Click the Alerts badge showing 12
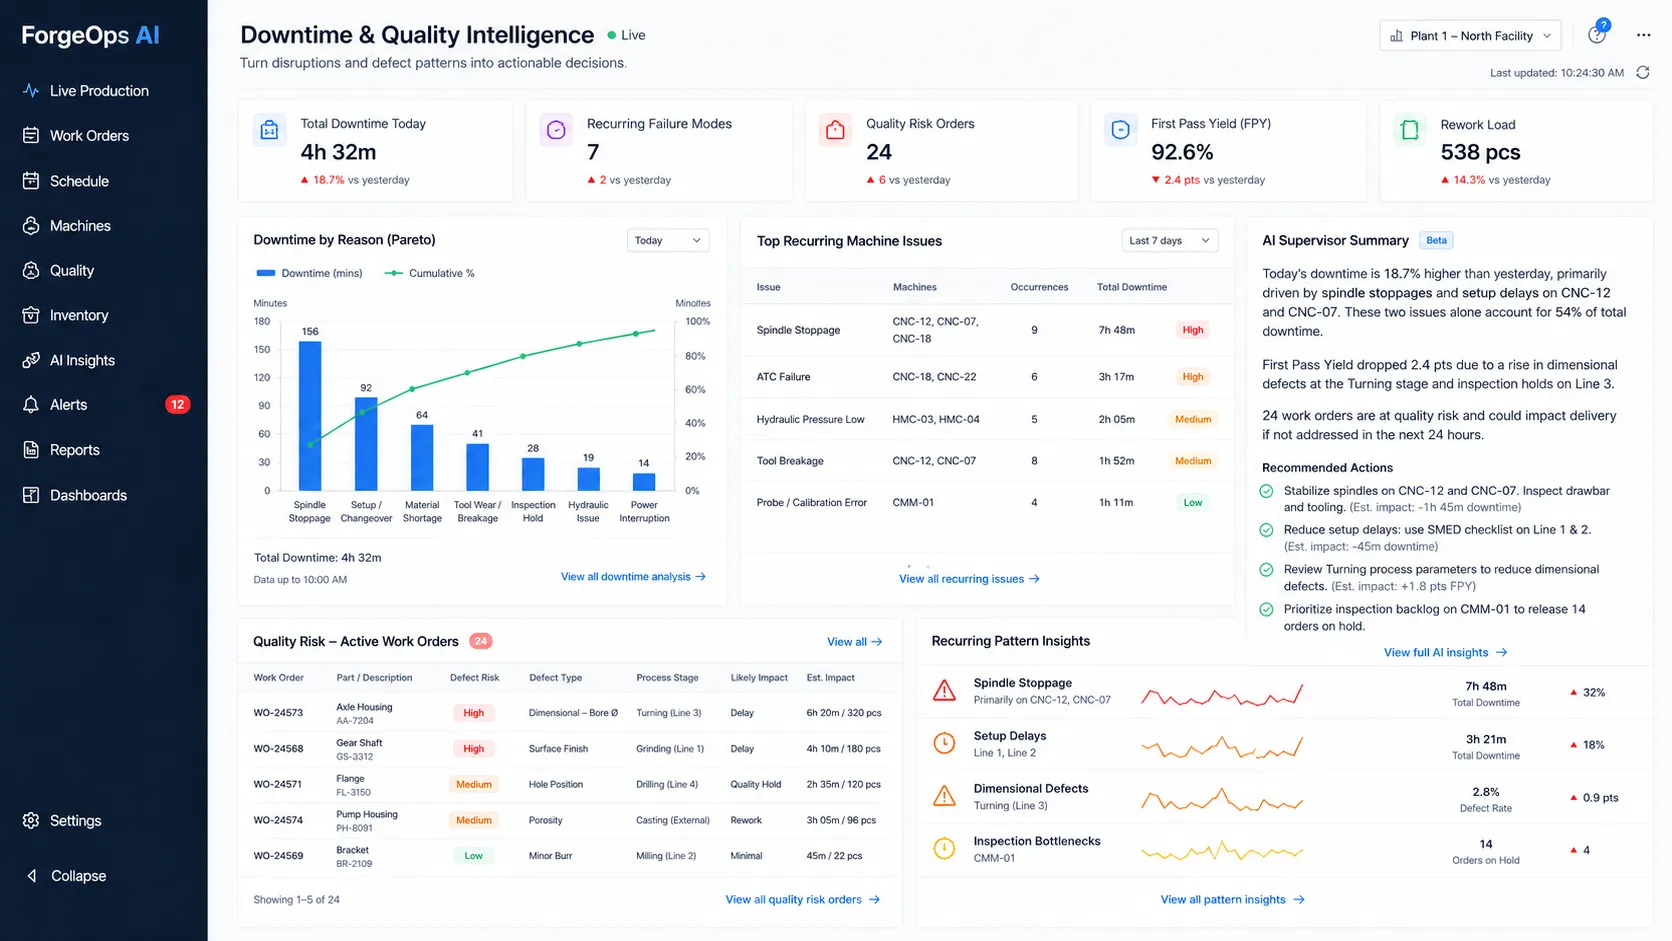This screenshot has width=1672, height=941. (177, 405)
